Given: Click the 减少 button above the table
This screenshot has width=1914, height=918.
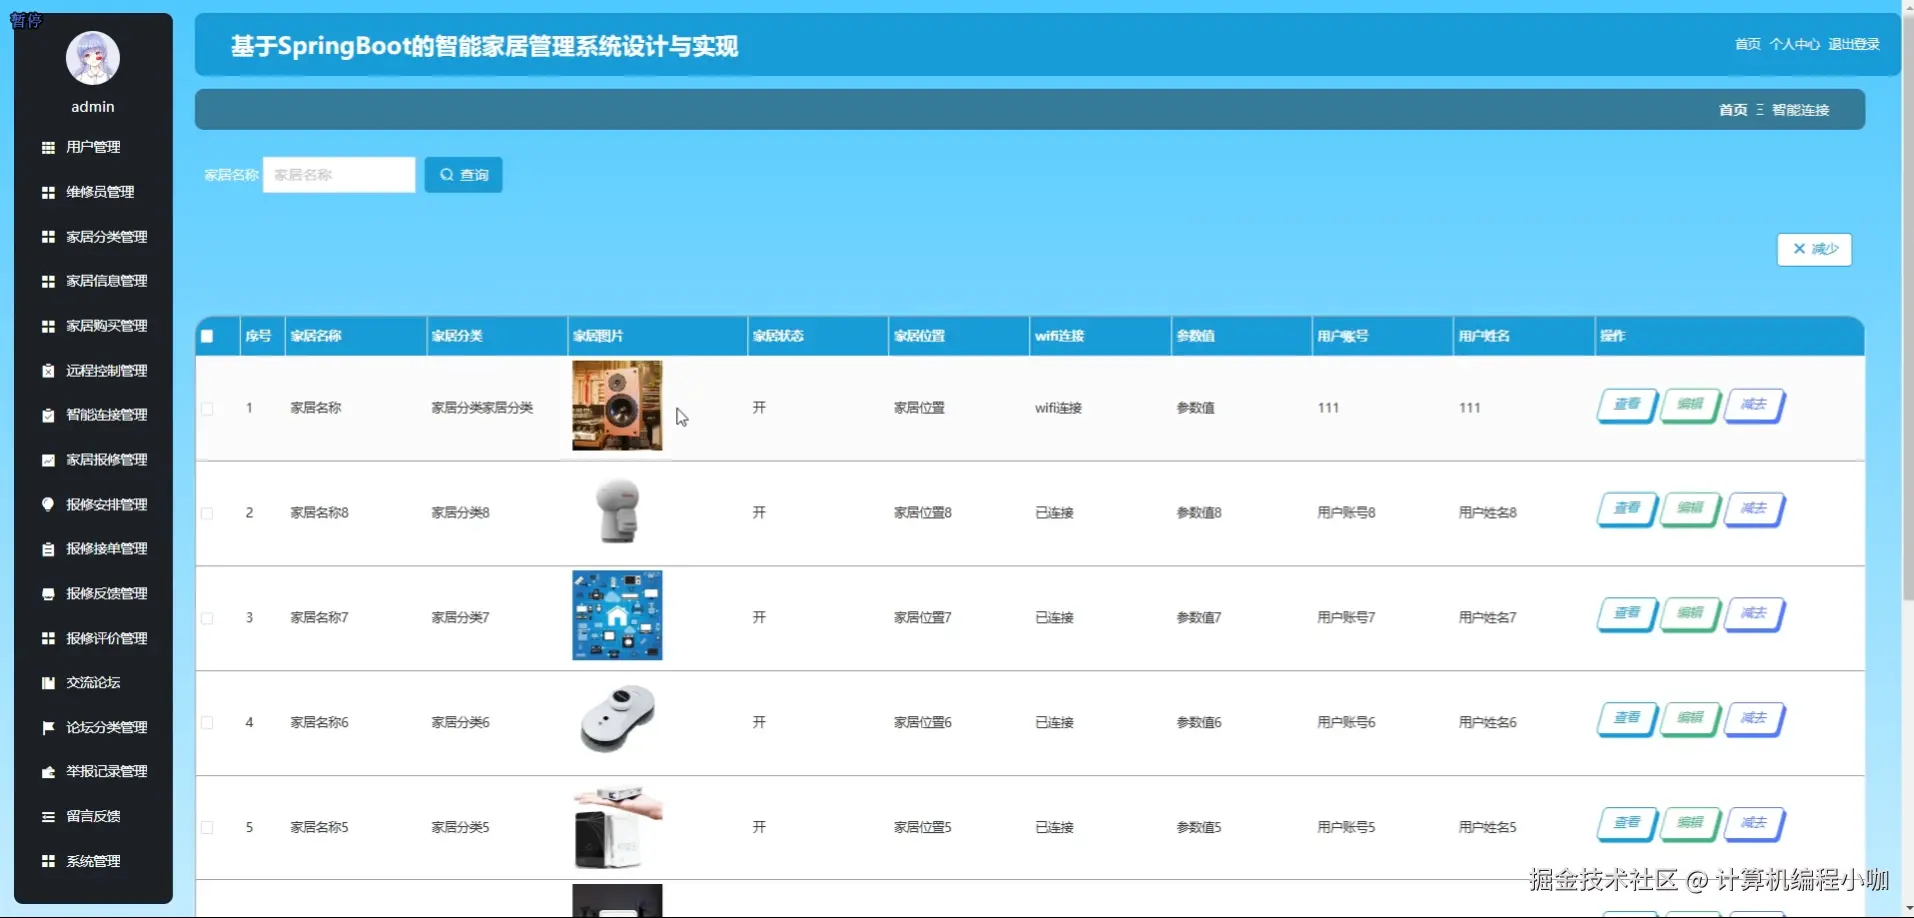Looking at the screenshot, I should (1814, 249).
